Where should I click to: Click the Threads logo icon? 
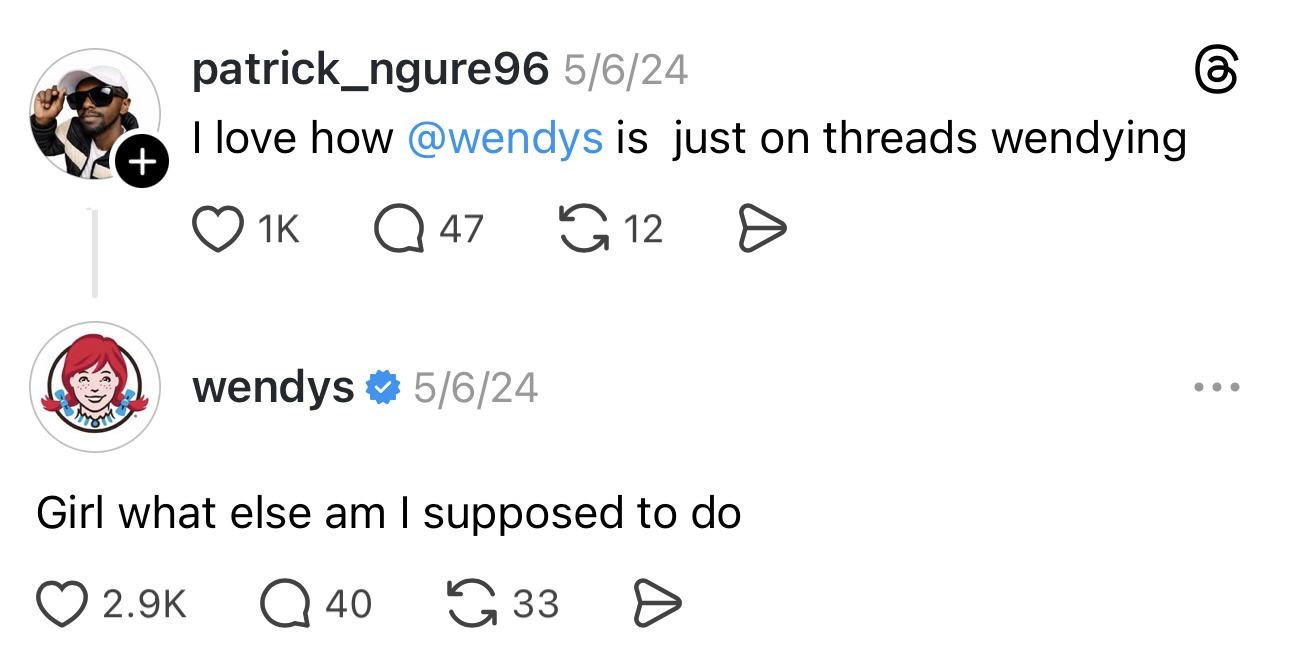[x=1217, y=73]
